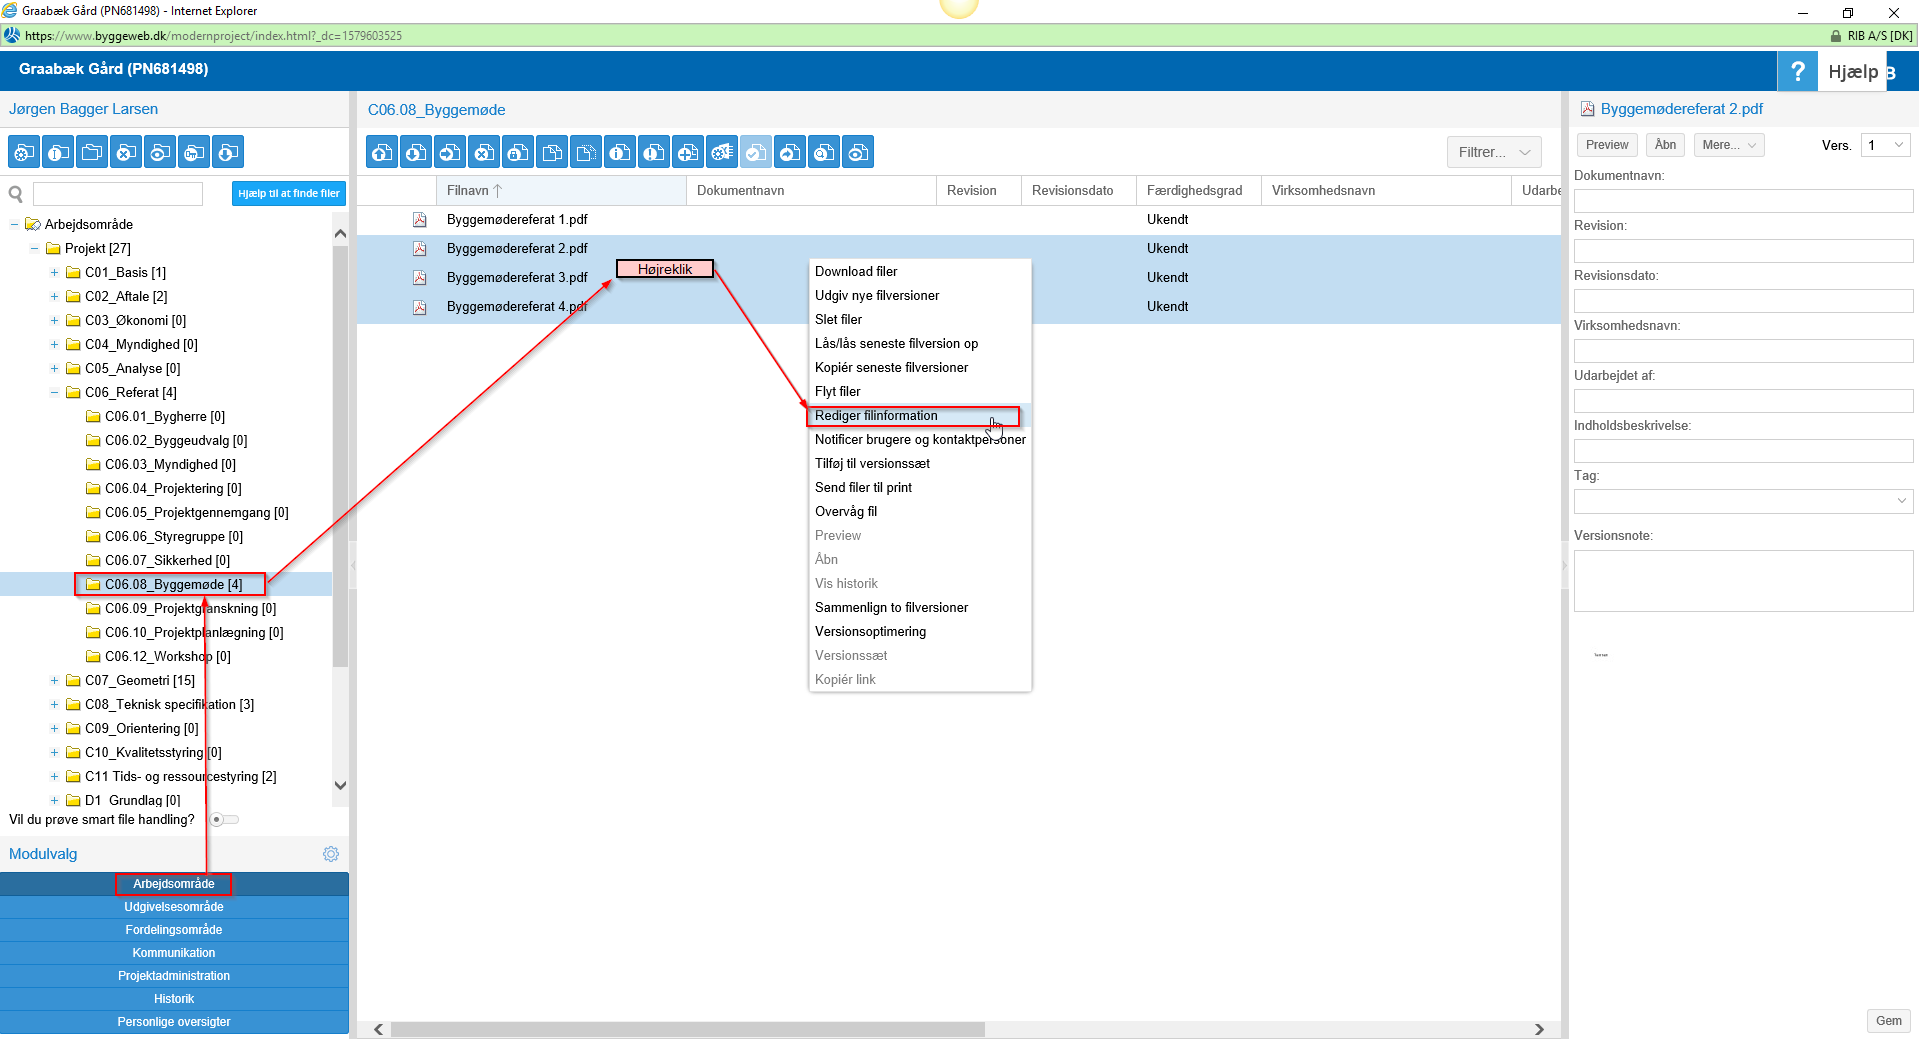Click the blue question mark help icon
Image resolution: width=1919 pixels, height=1039 pixels.
[1797, 71]
